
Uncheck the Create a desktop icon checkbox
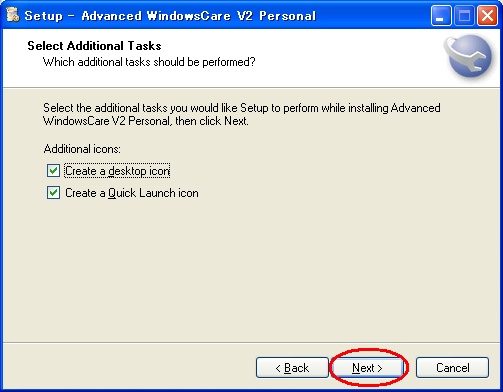(x=53, y=171)
